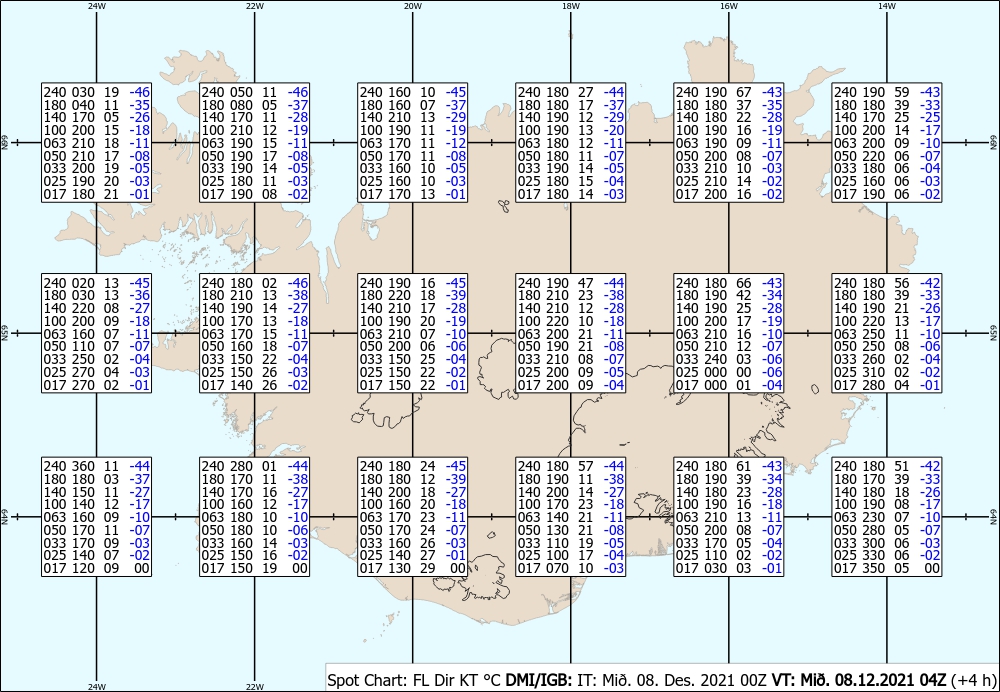Click "Spot Chart: FL Dir KT °C" caption
The height and width of the screenshot is (692, 1000).
[415, 680]
